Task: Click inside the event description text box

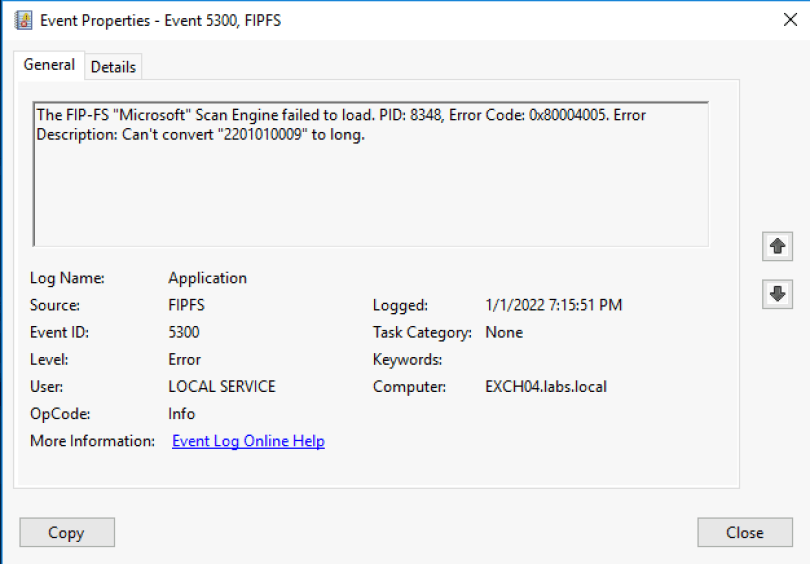Action: pyautogui.click(x=370, y=190)
